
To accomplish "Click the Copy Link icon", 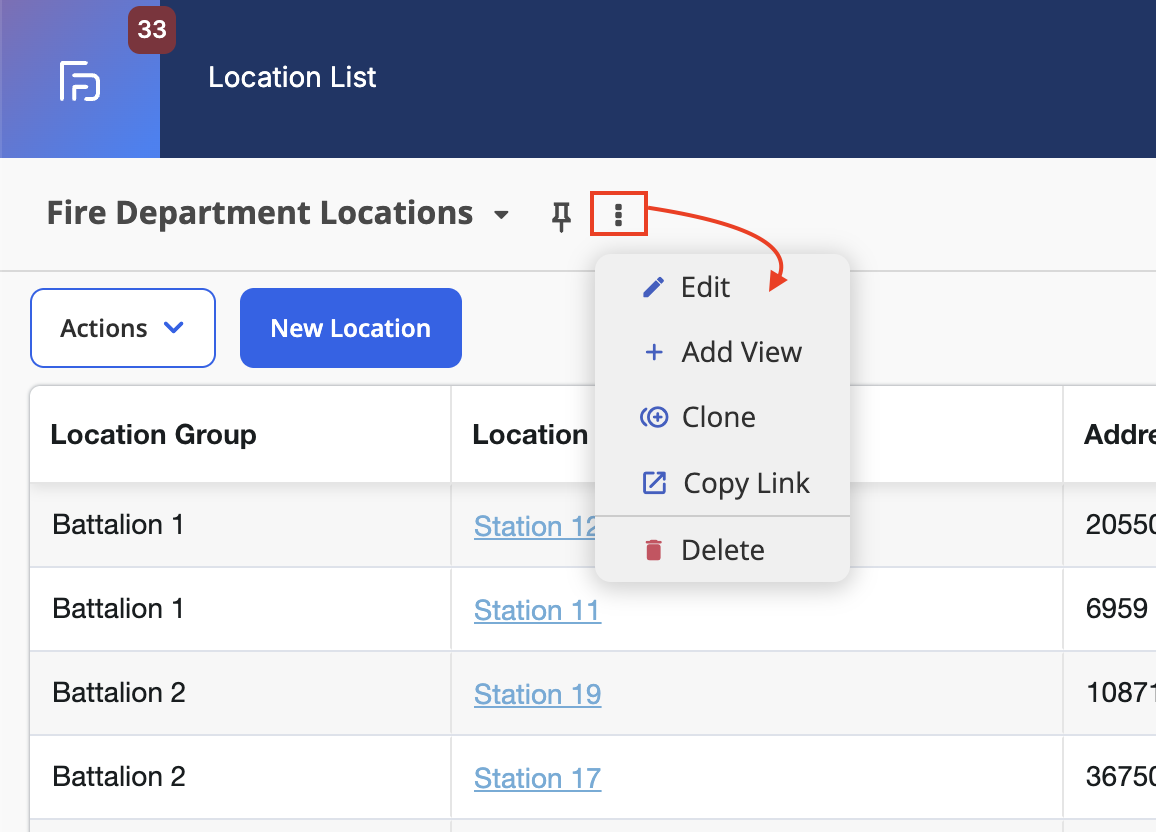I will [654, 483].
